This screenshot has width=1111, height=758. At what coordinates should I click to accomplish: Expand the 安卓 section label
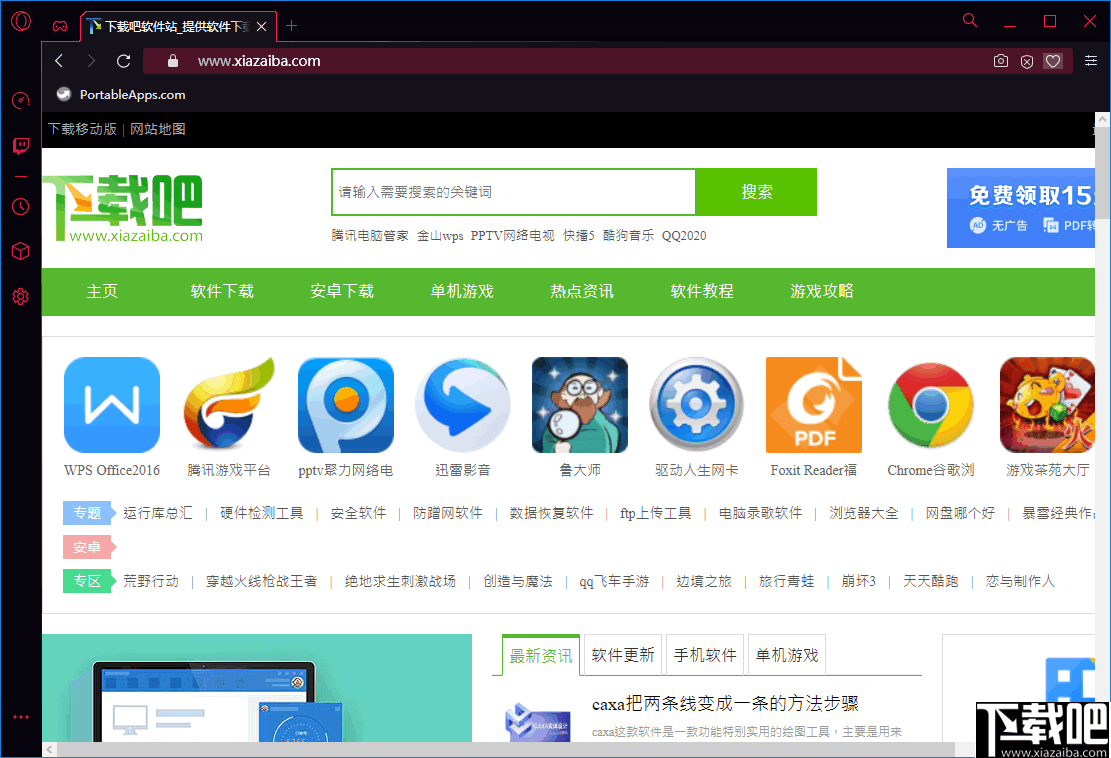click(x=89, y=547)
